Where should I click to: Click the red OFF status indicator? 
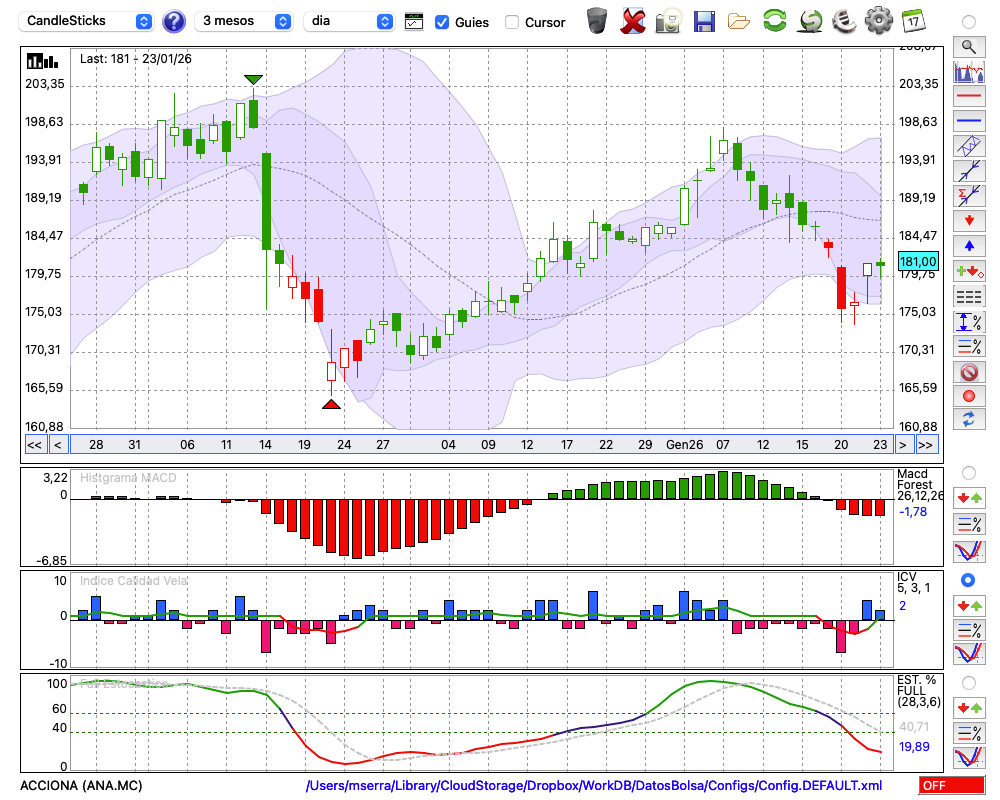(x=951, y=786)
